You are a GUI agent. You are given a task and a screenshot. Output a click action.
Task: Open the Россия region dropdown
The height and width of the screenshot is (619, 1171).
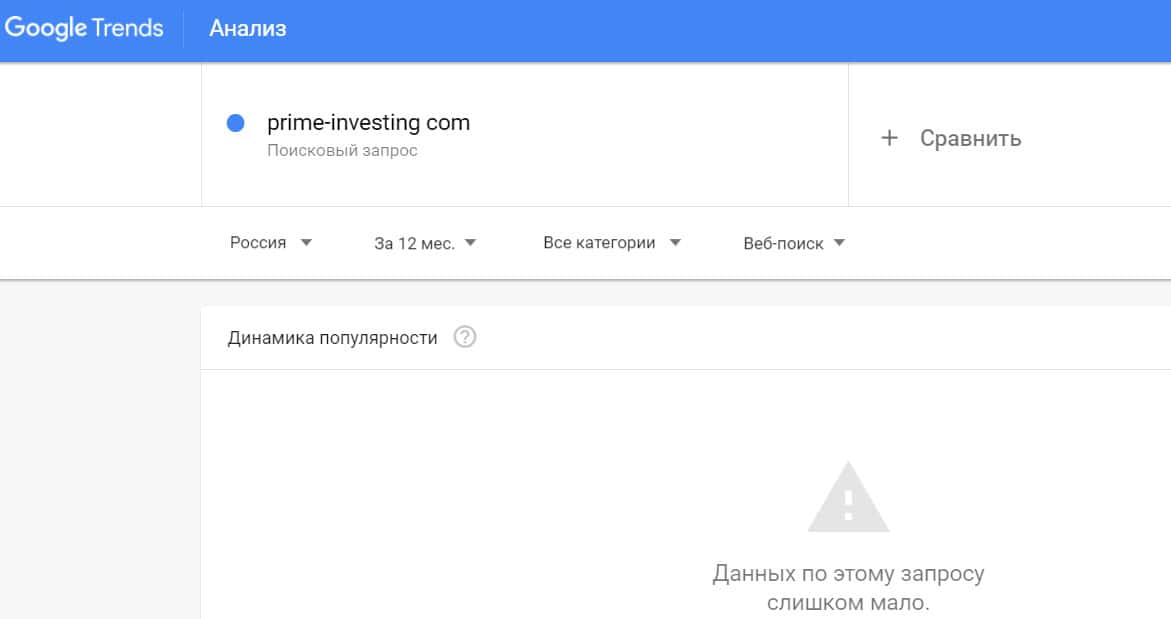pos(258,243)
